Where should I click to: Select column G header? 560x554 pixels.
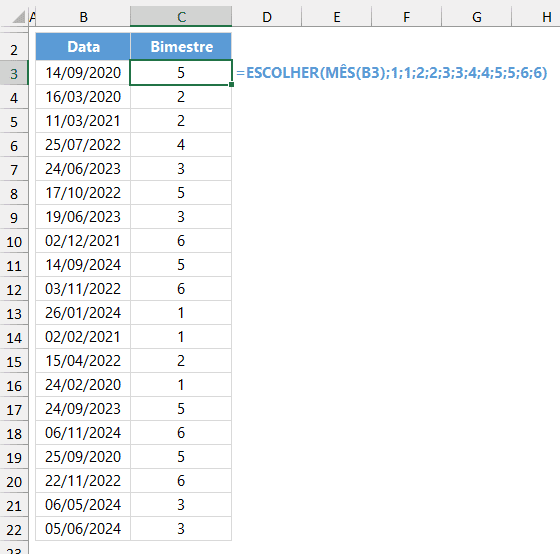(477, 17)
